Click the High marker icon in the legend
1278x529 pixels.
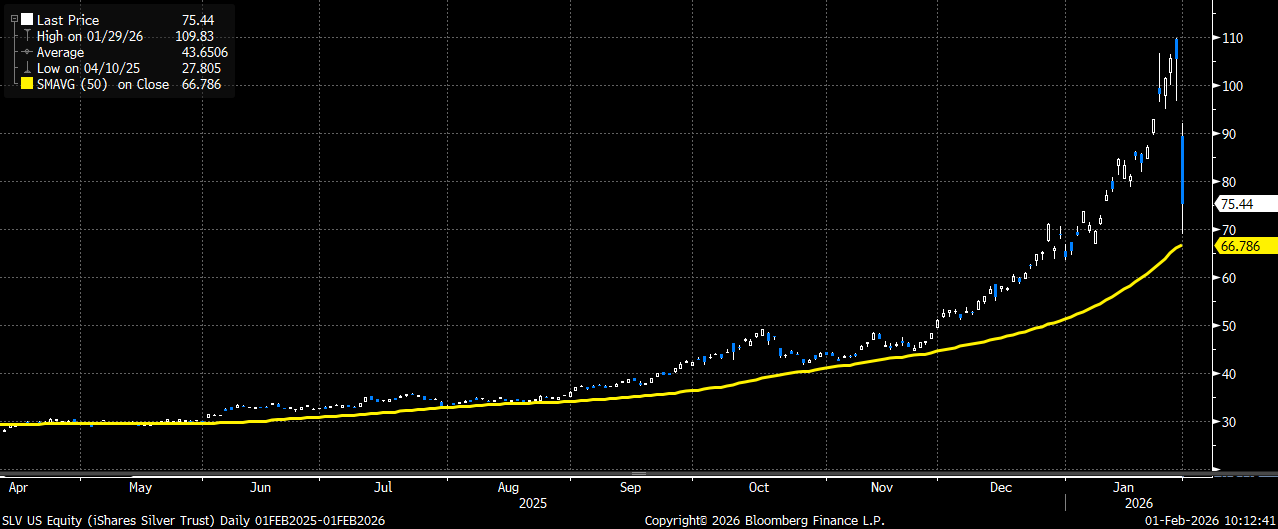coord(26,36)
